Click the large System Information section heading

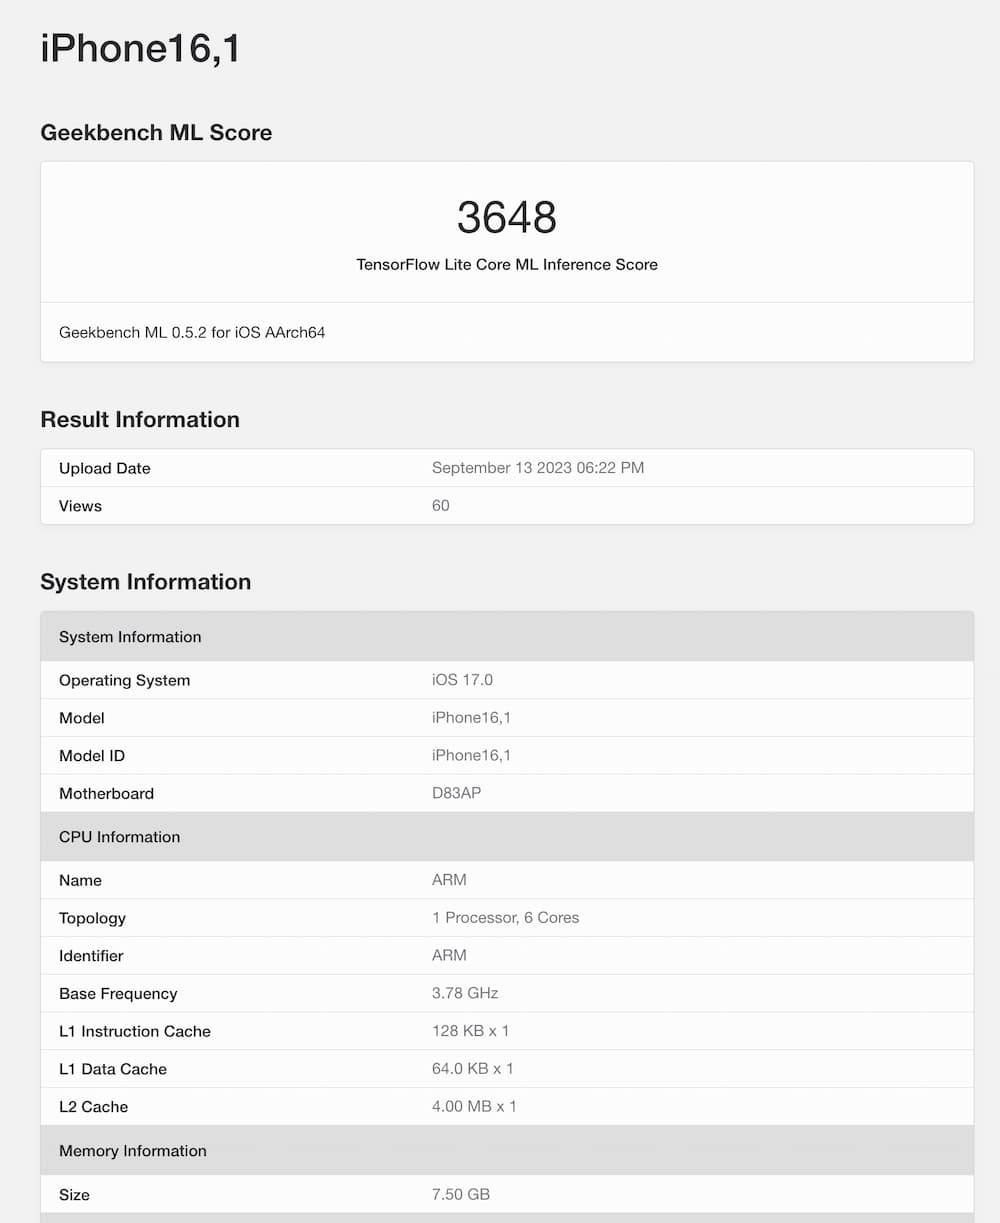tap(146, 582)
